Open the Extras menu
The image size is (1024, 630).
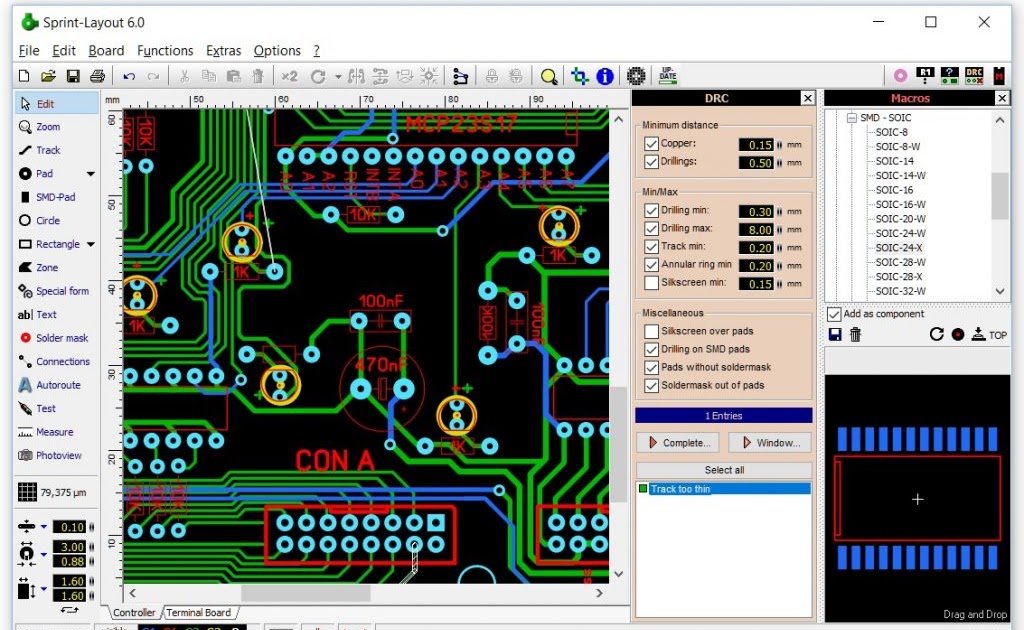coord(223,51)
